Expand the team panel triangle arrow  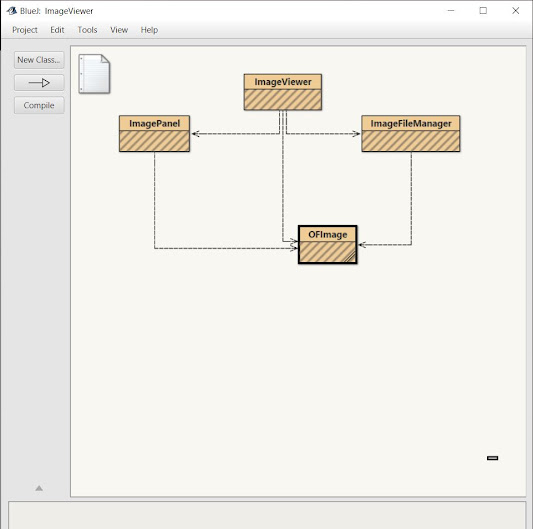[39, 488]
